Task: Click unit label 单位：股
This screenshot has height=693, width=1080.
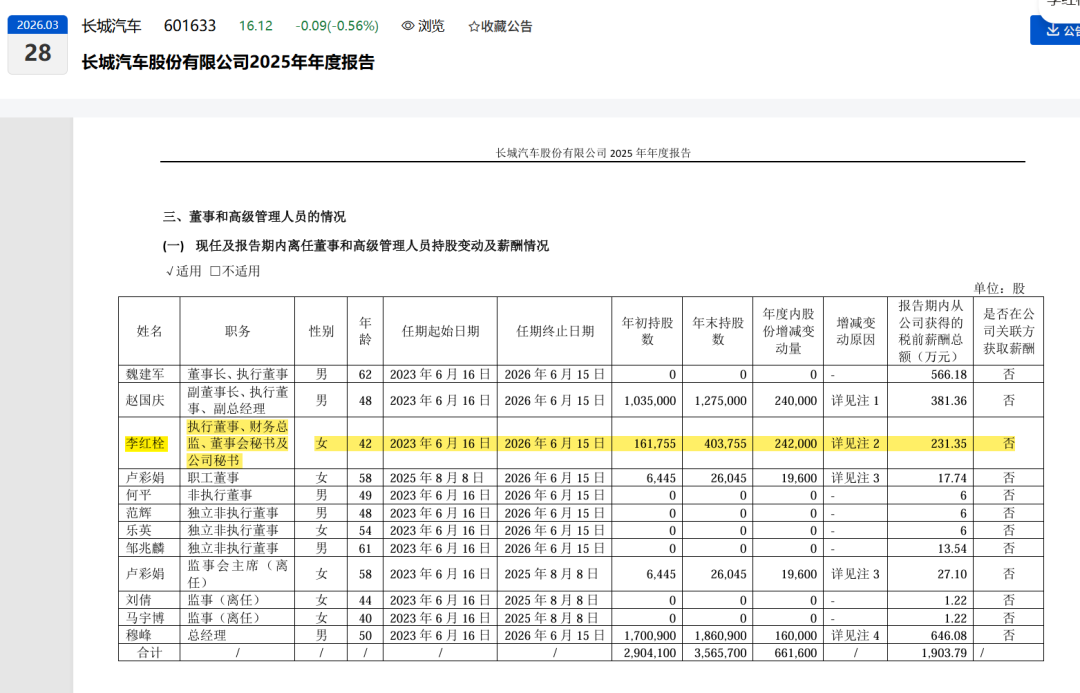Action: [999, 289]
